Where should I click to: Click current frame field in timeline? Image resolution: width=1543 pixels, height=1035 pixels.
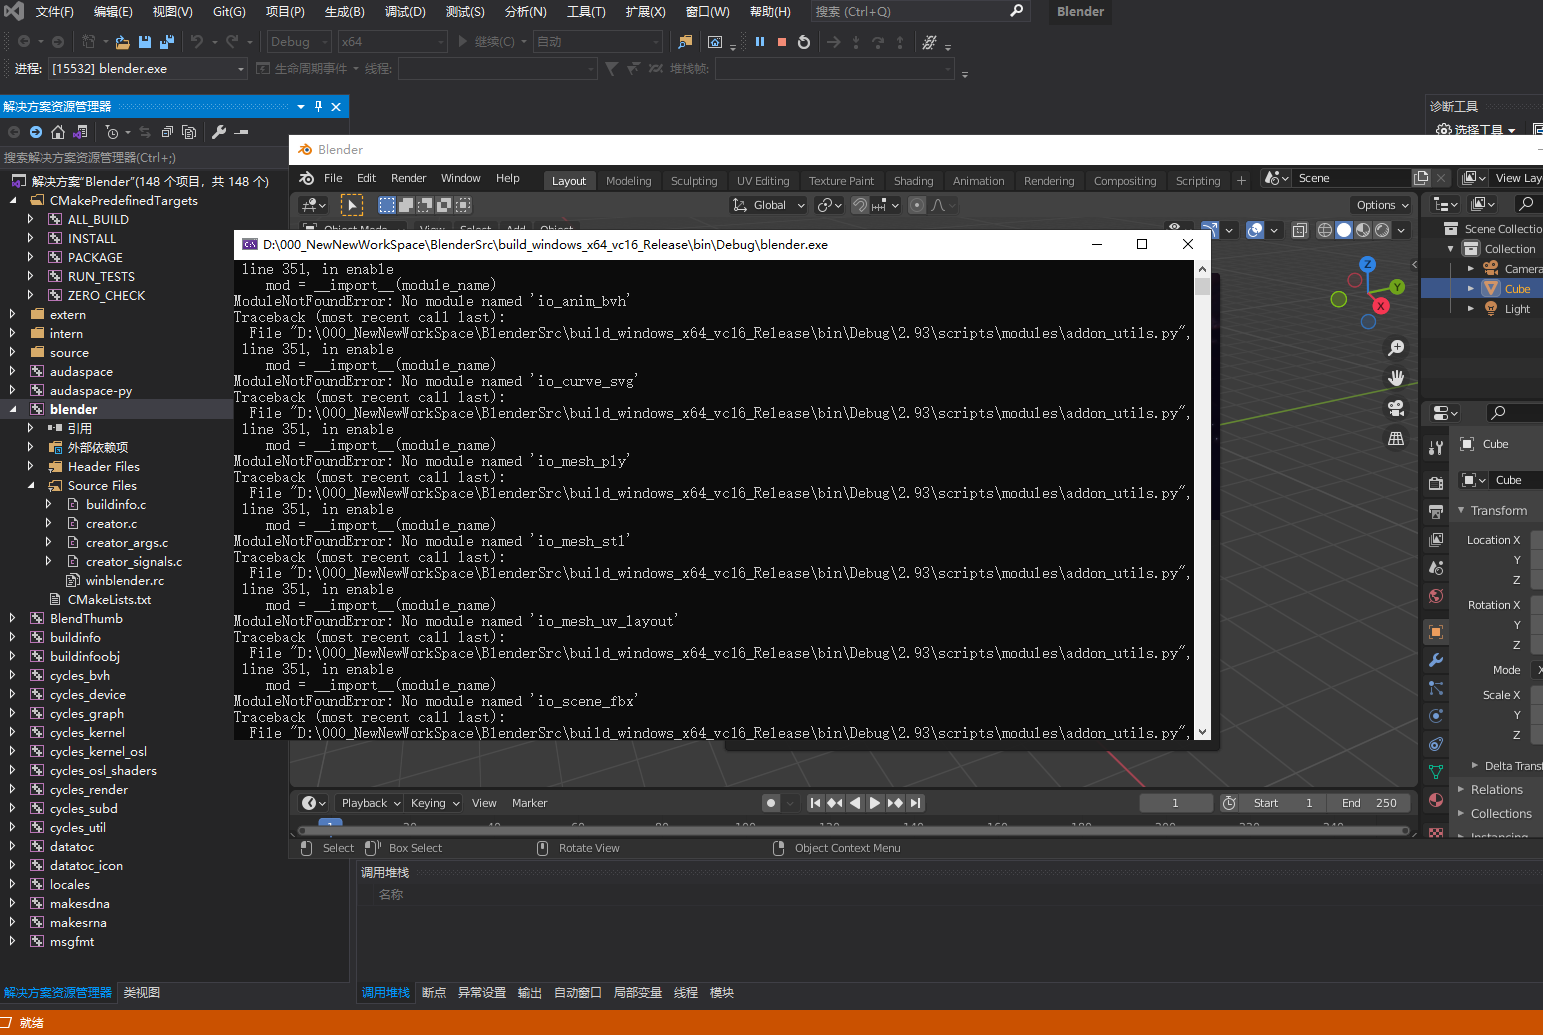(x=1176, y=803)
